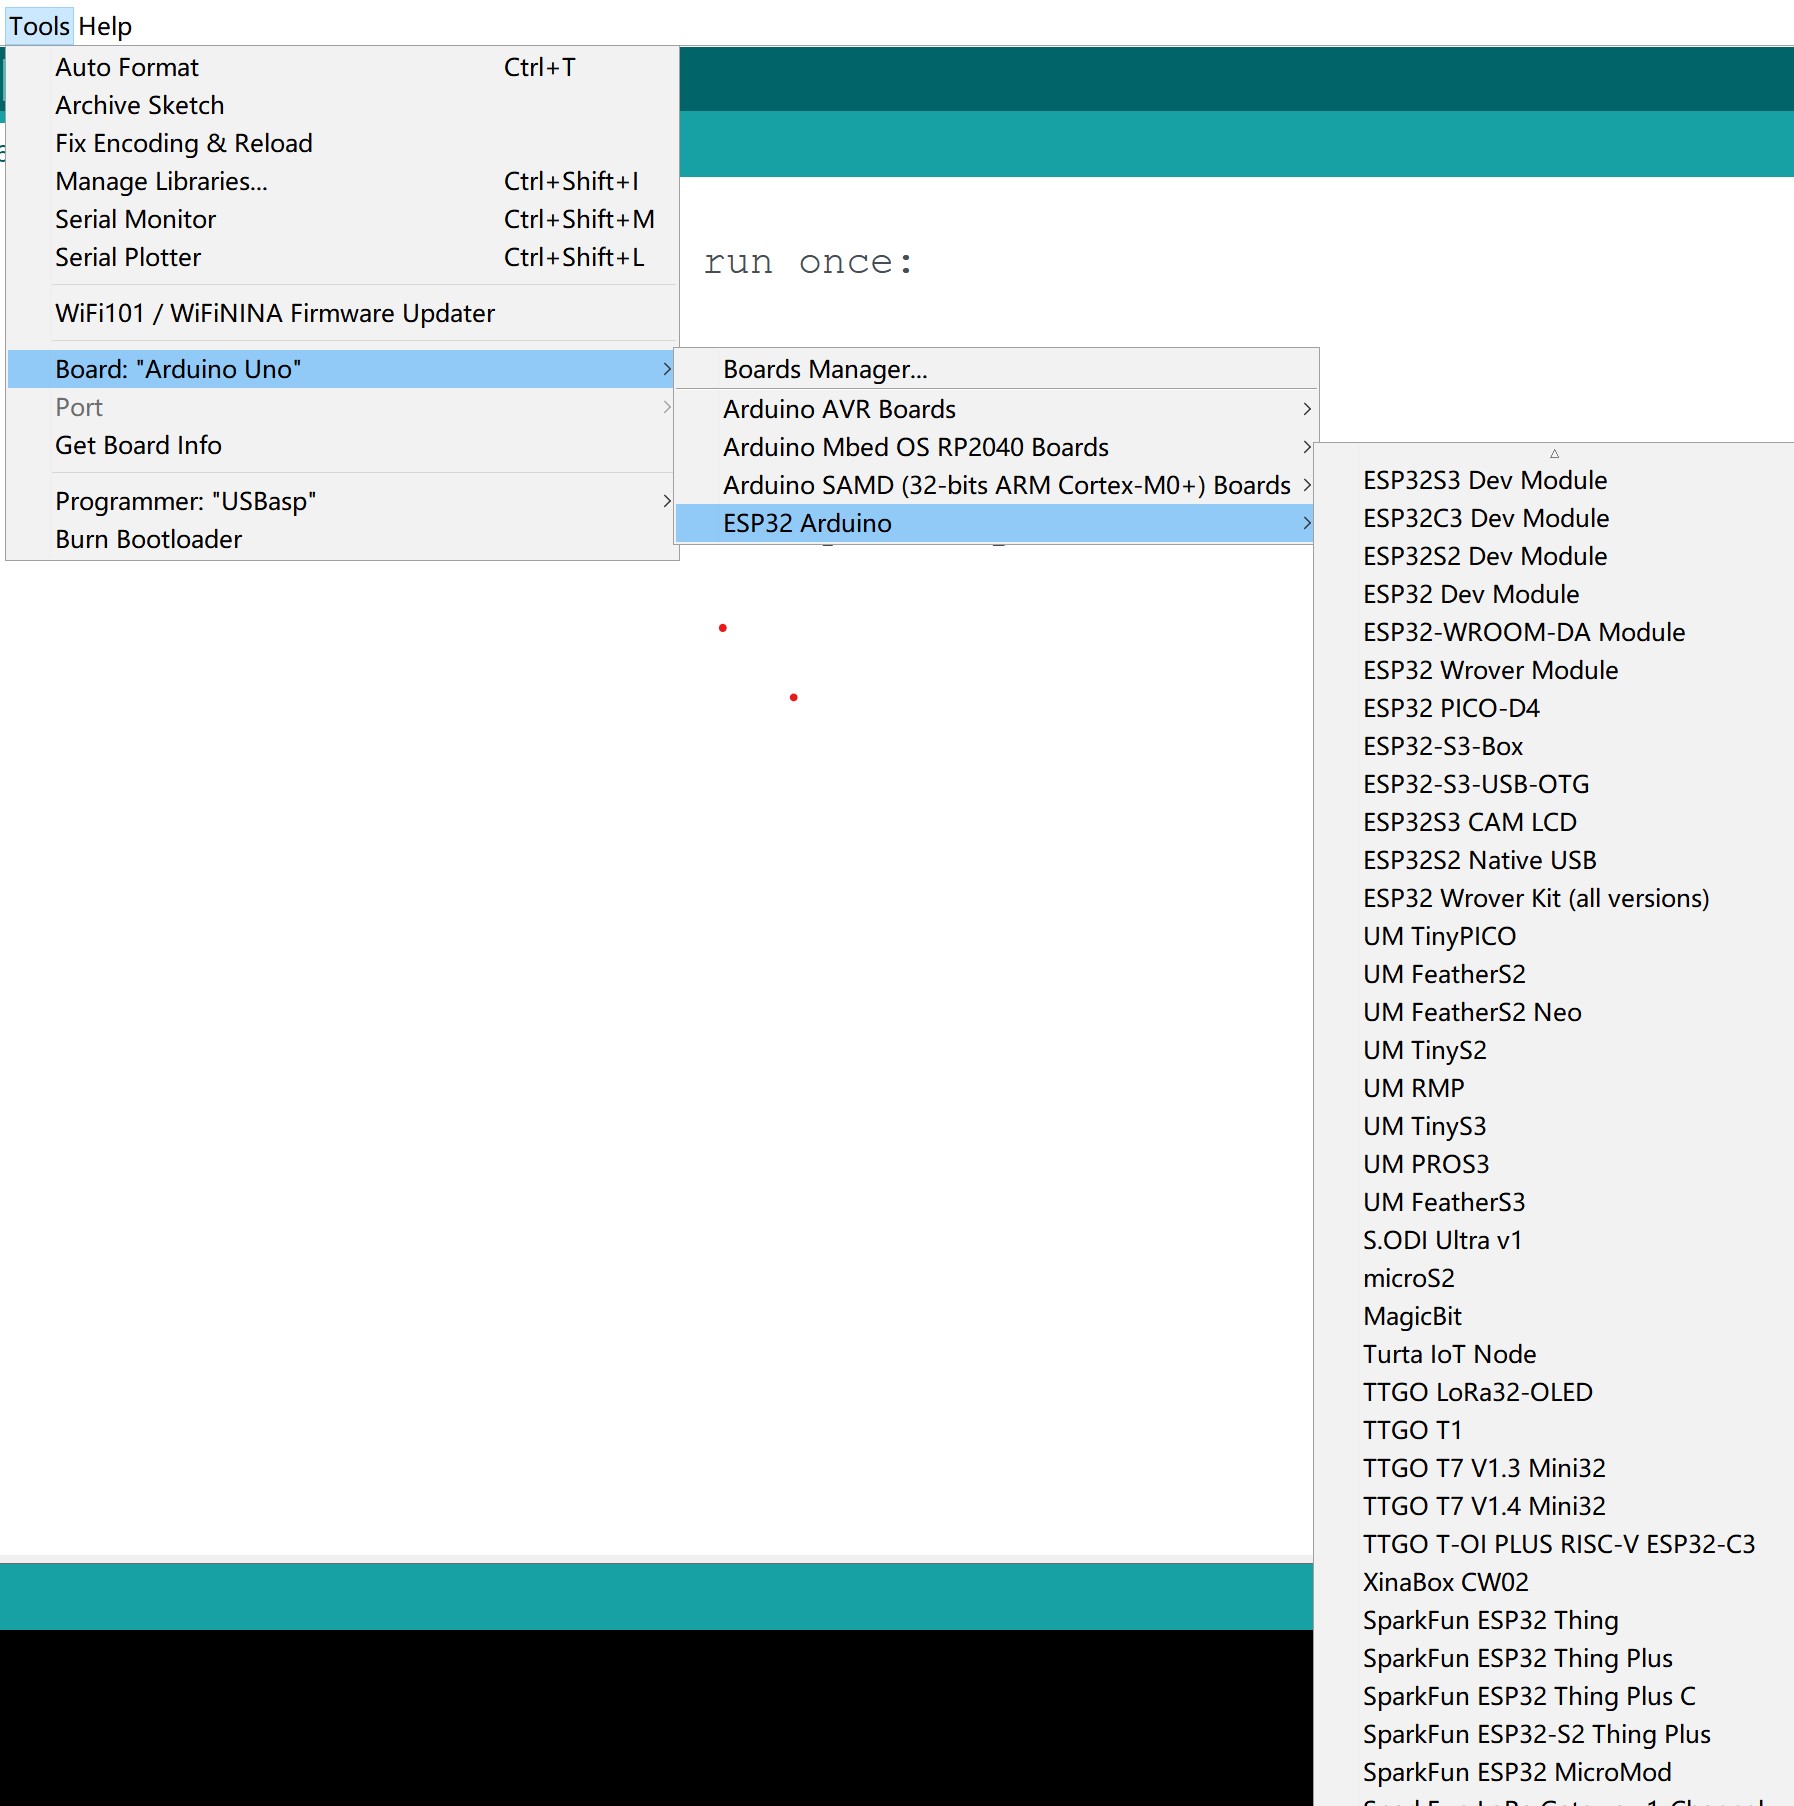
Task: Select TTGO T7 V1.3 Mini32
Action: pyautogui.click(x=1554, y=1468)
